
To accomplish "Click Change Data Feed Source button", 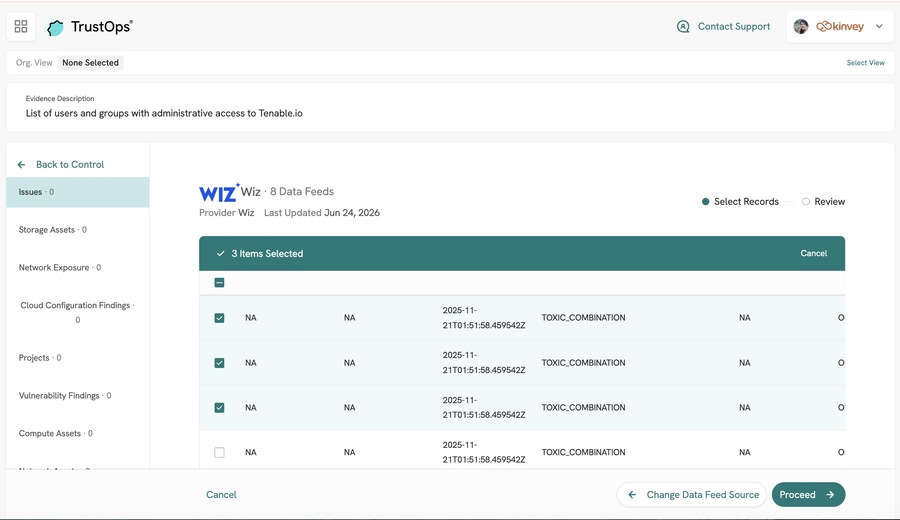I will (x=692, y=495).
